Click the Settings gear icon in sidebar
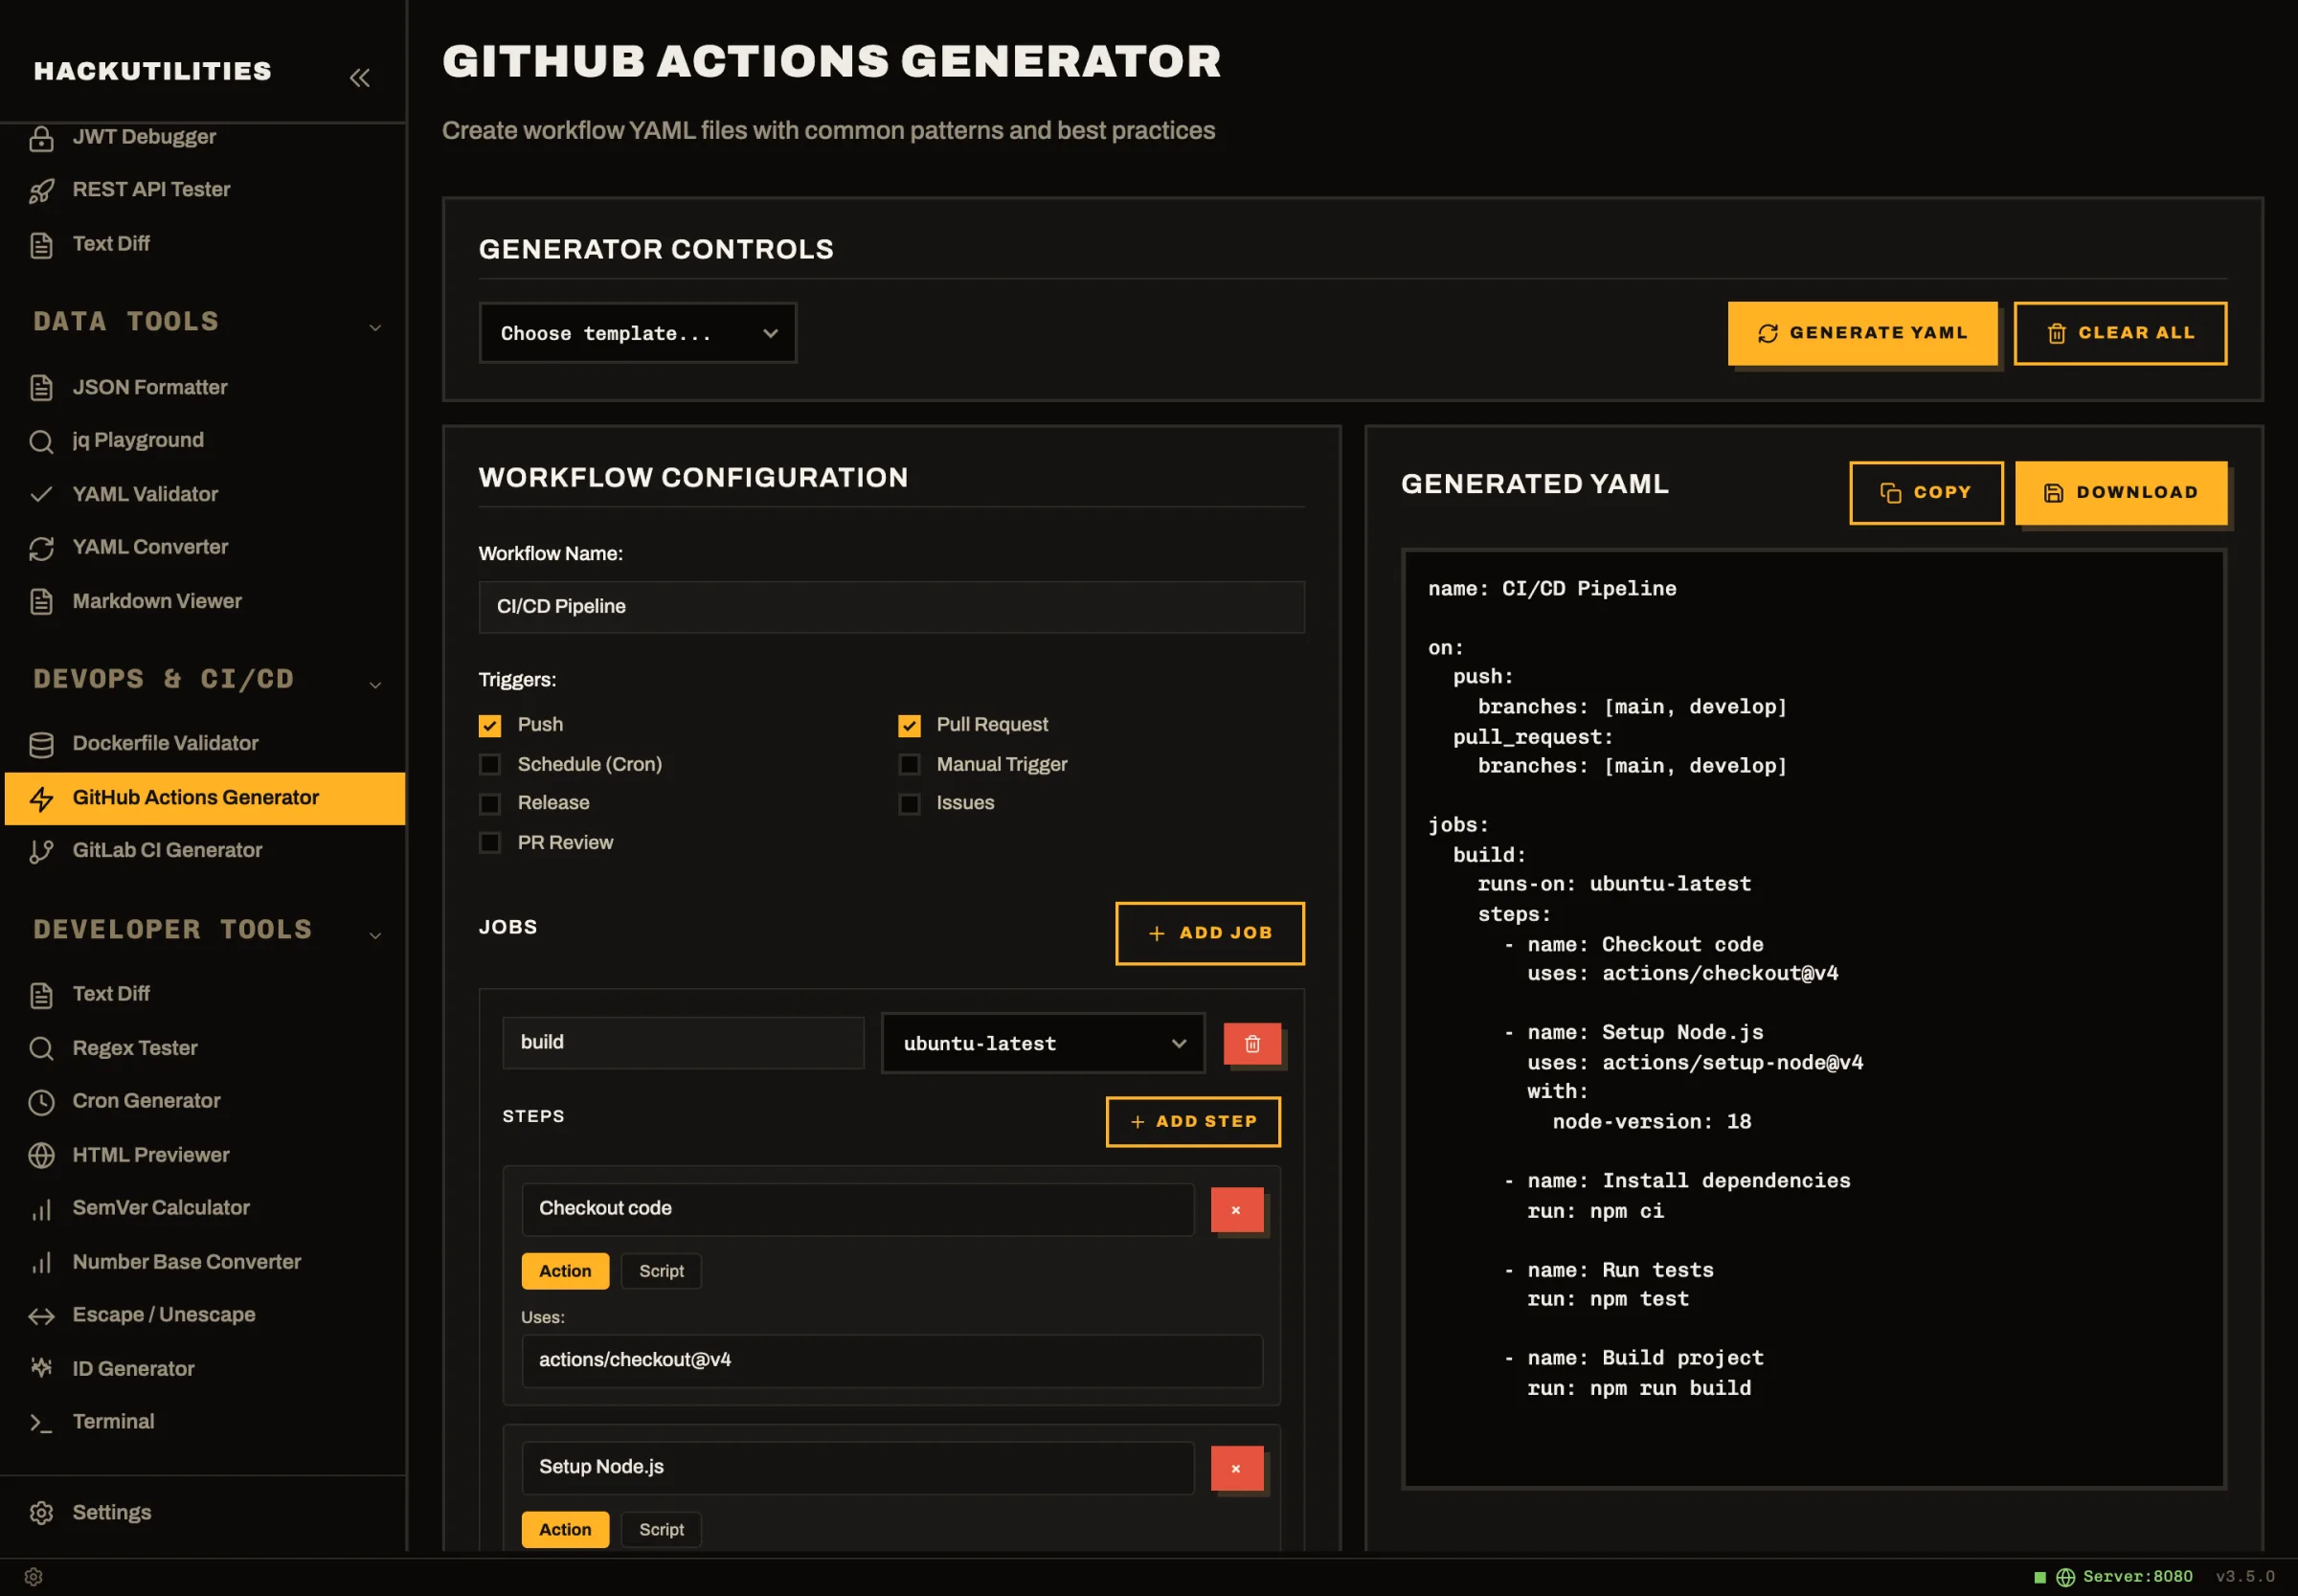The height and width of the screenshot is (1596, 2298). click(41, 1513)
